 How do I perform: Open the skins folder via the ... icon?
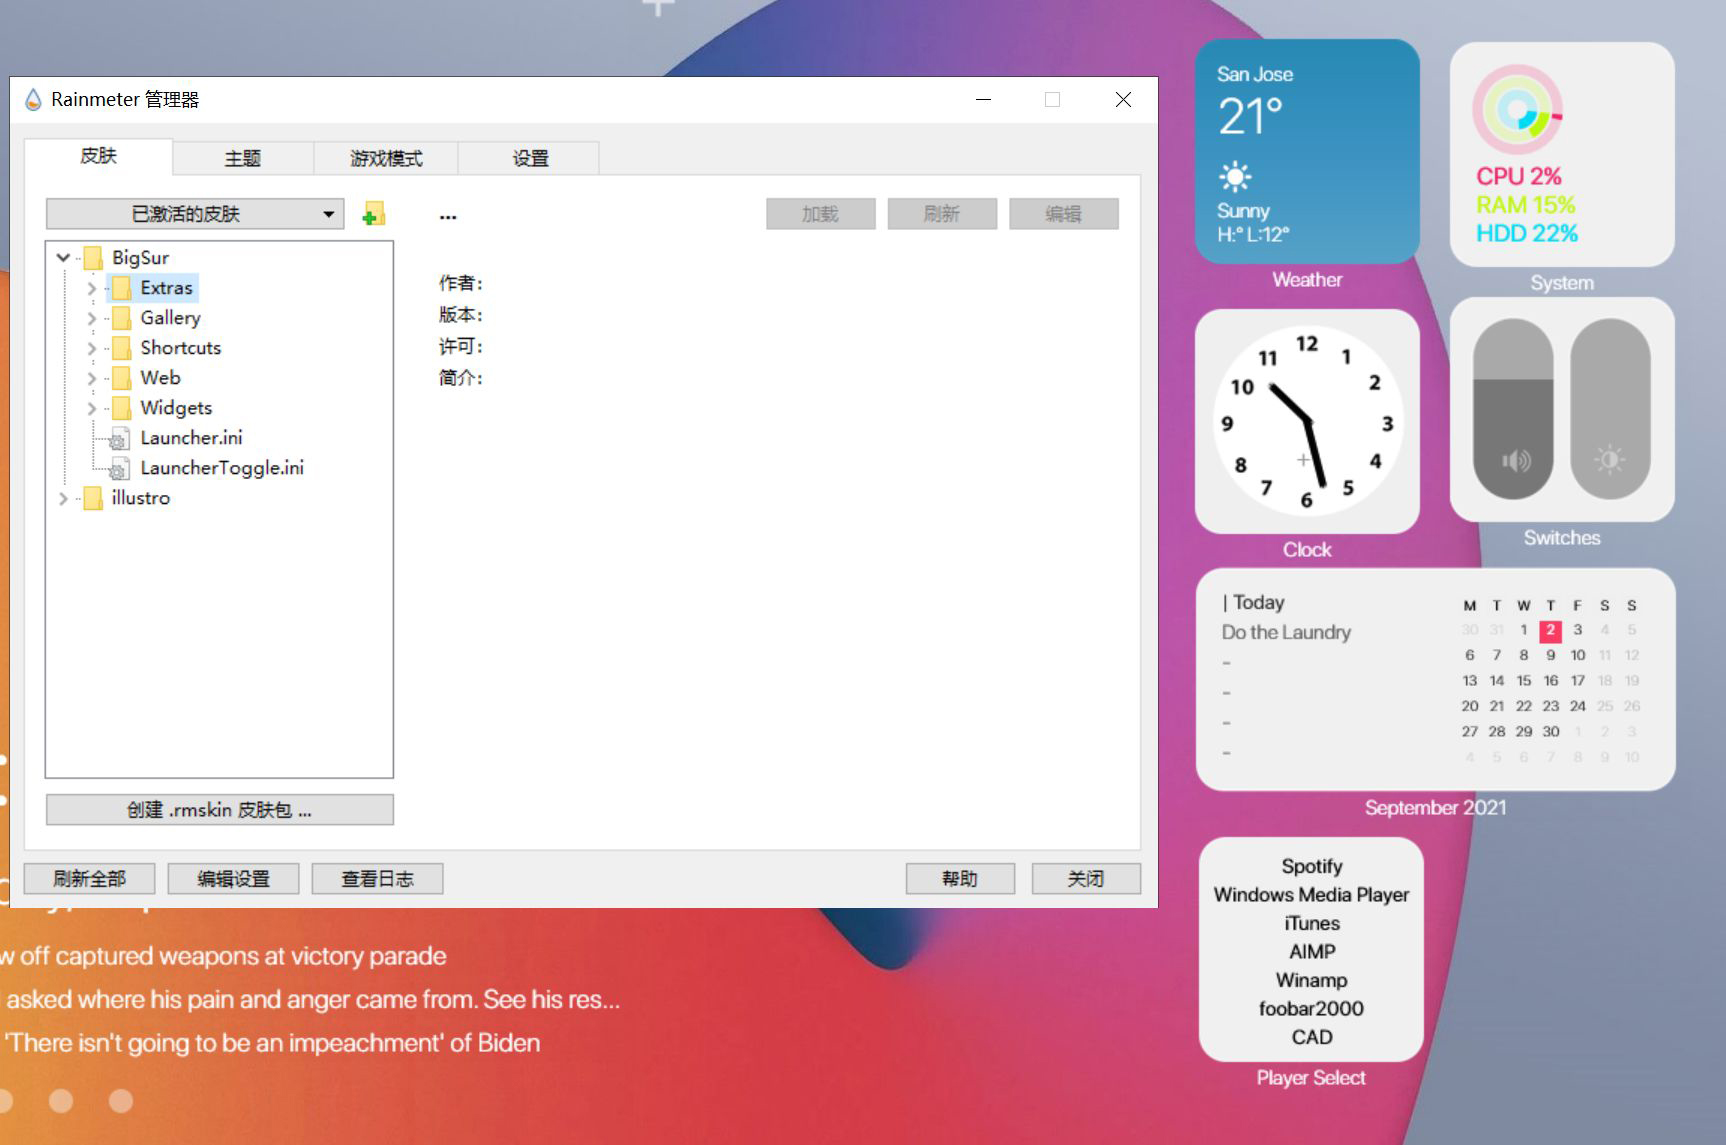pos(447,214)
